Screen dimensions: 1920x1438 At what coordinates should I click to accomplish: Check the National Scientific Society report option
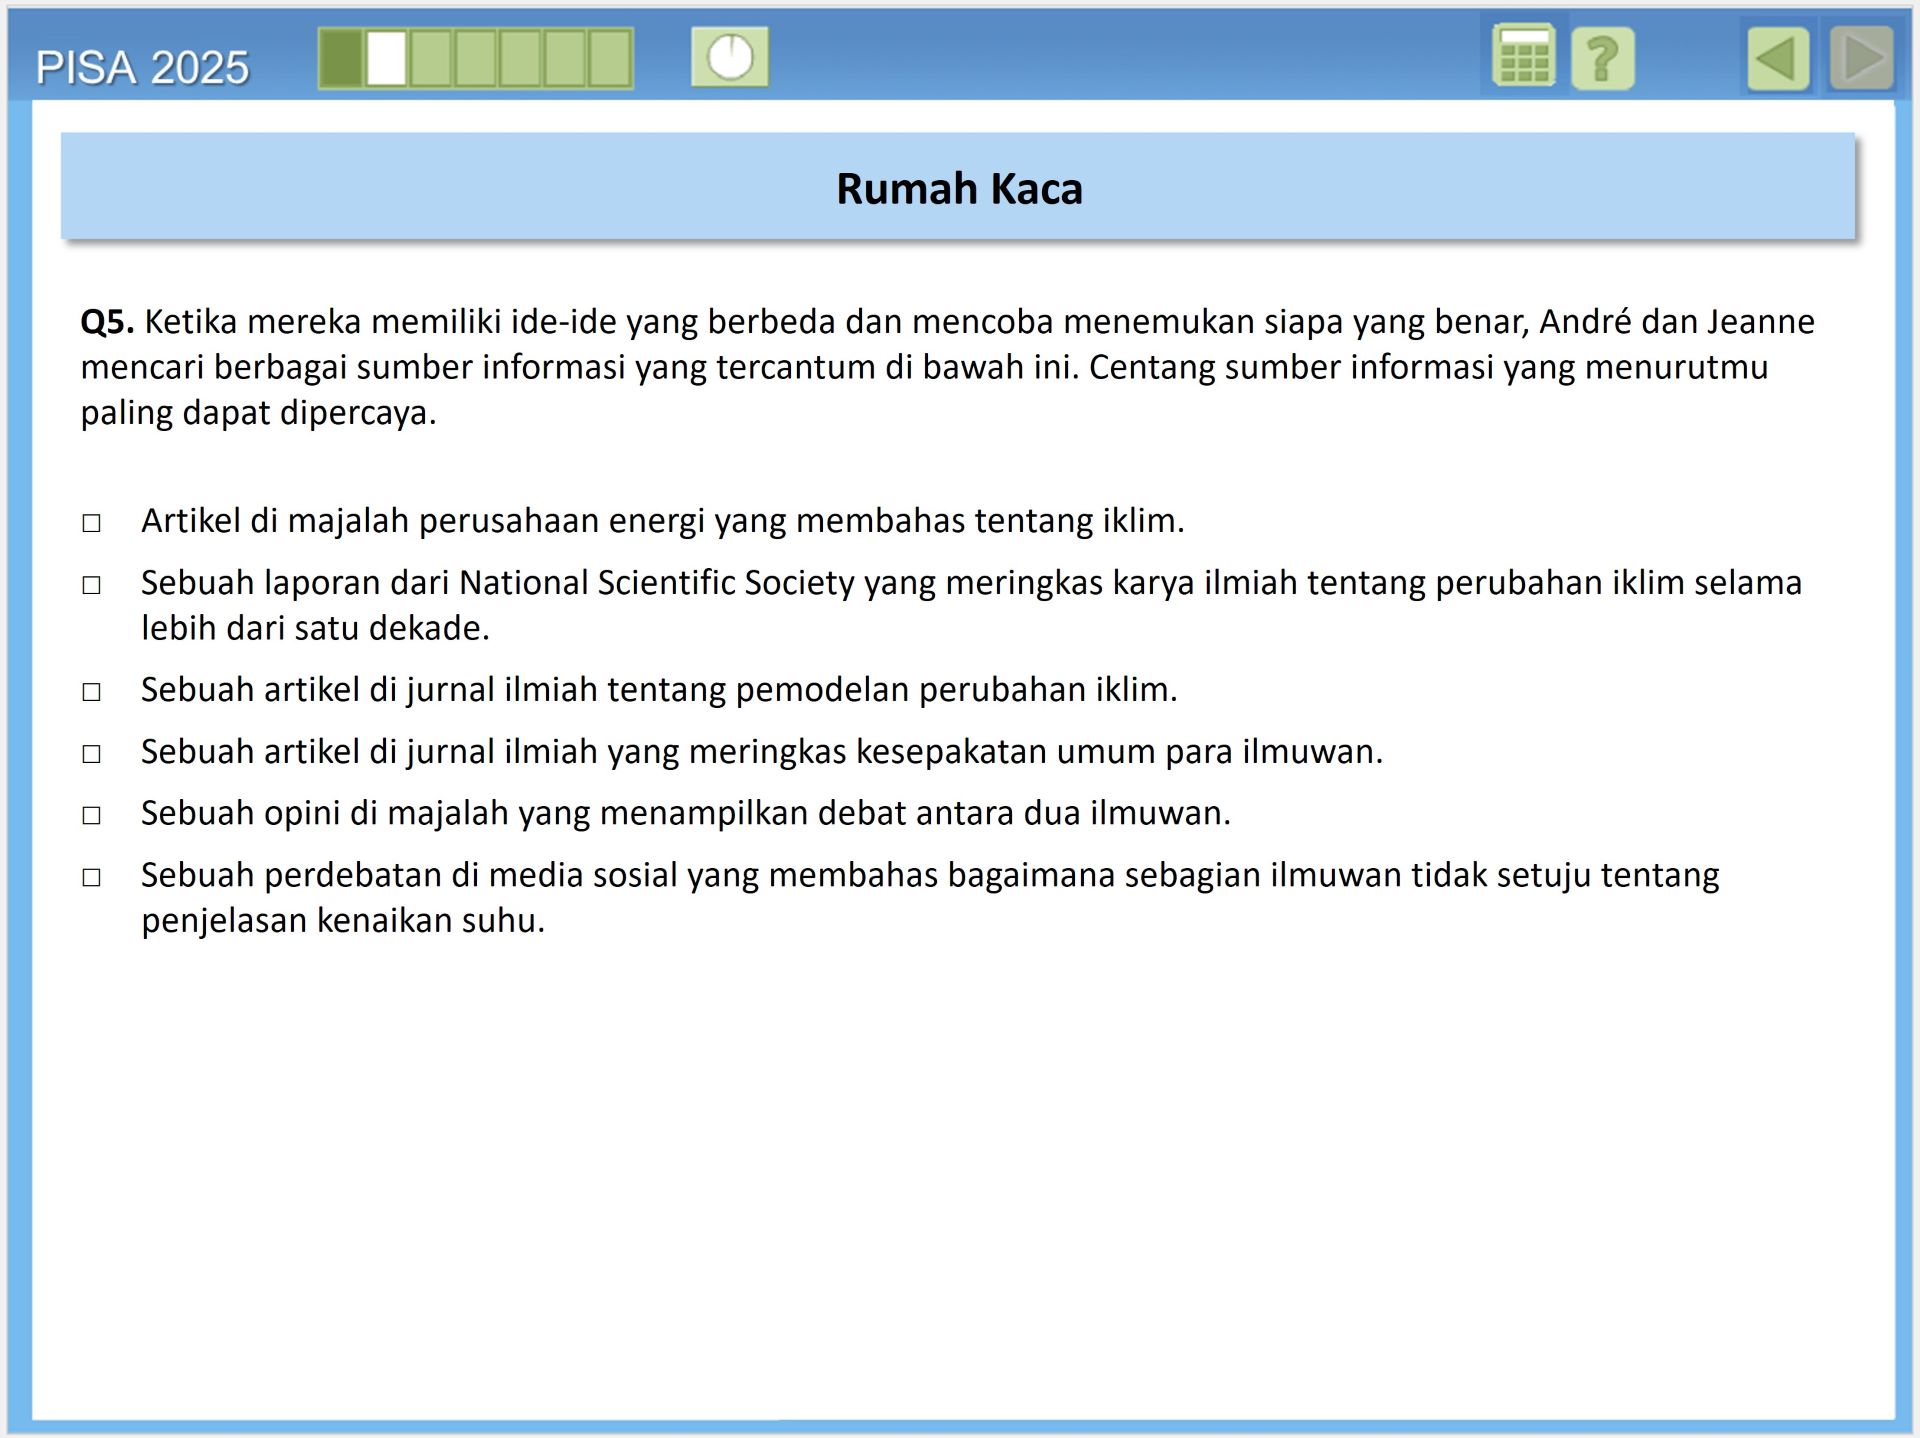(x=91, y=585)
